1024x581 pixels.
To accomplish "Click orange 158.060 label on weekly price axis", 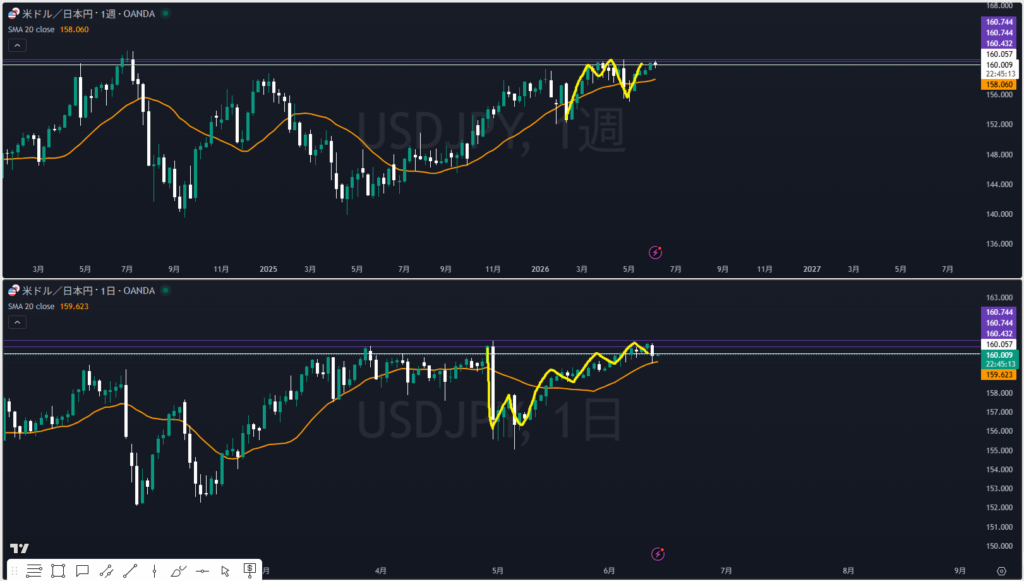I will coord(999,85).
